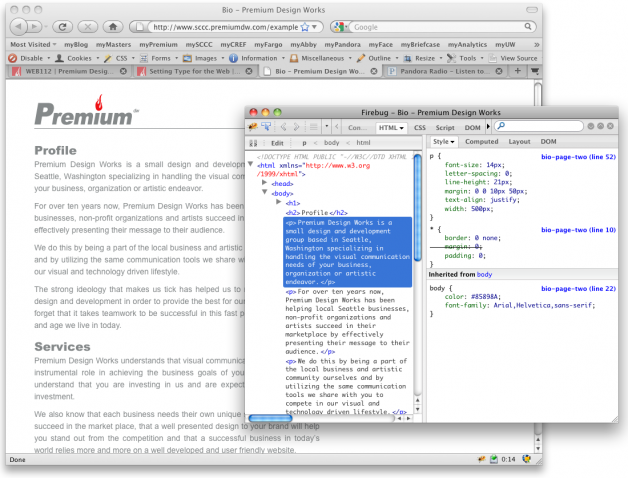Screen dimensions: 628x478
Task: Open bio-page-two (line 52) source link
Action: click(578, 157)
